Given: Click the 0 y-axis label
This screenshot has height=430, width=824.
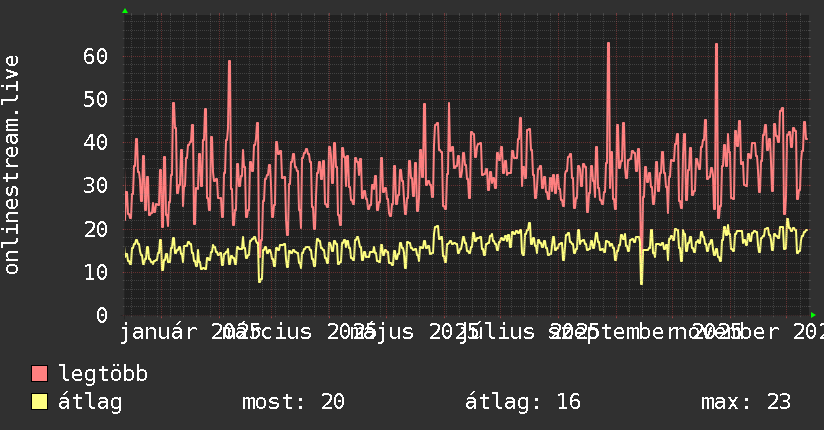Looking at the screenshot, I should point(102,315).
